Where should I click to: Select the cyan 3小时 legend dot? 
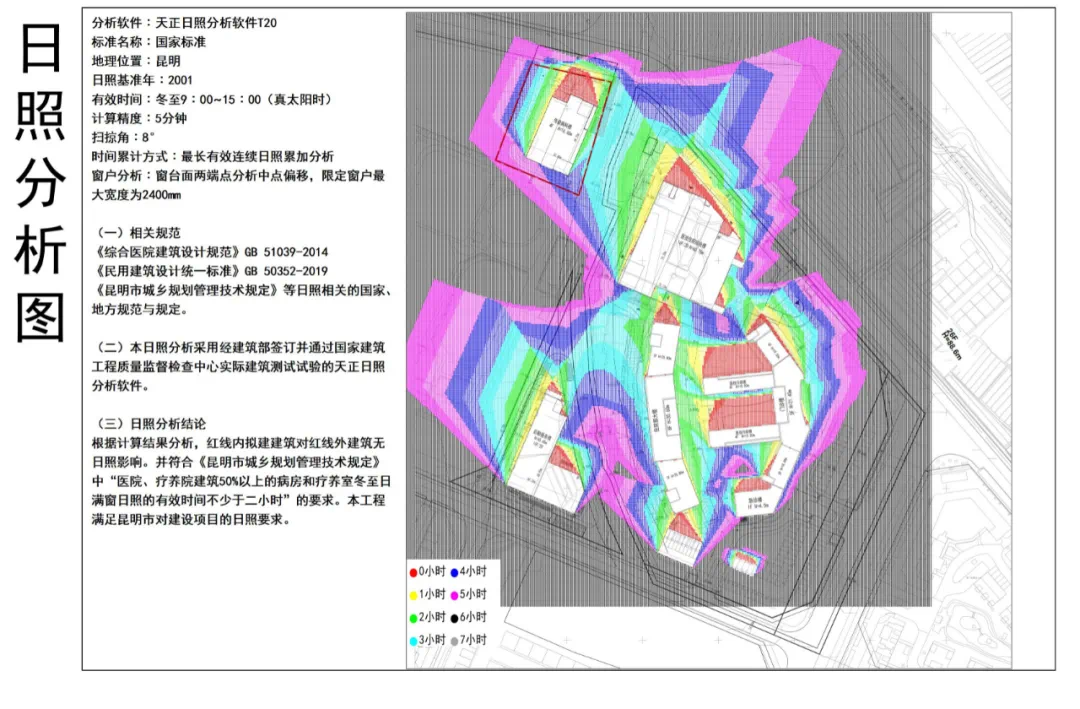pos(413,641)
